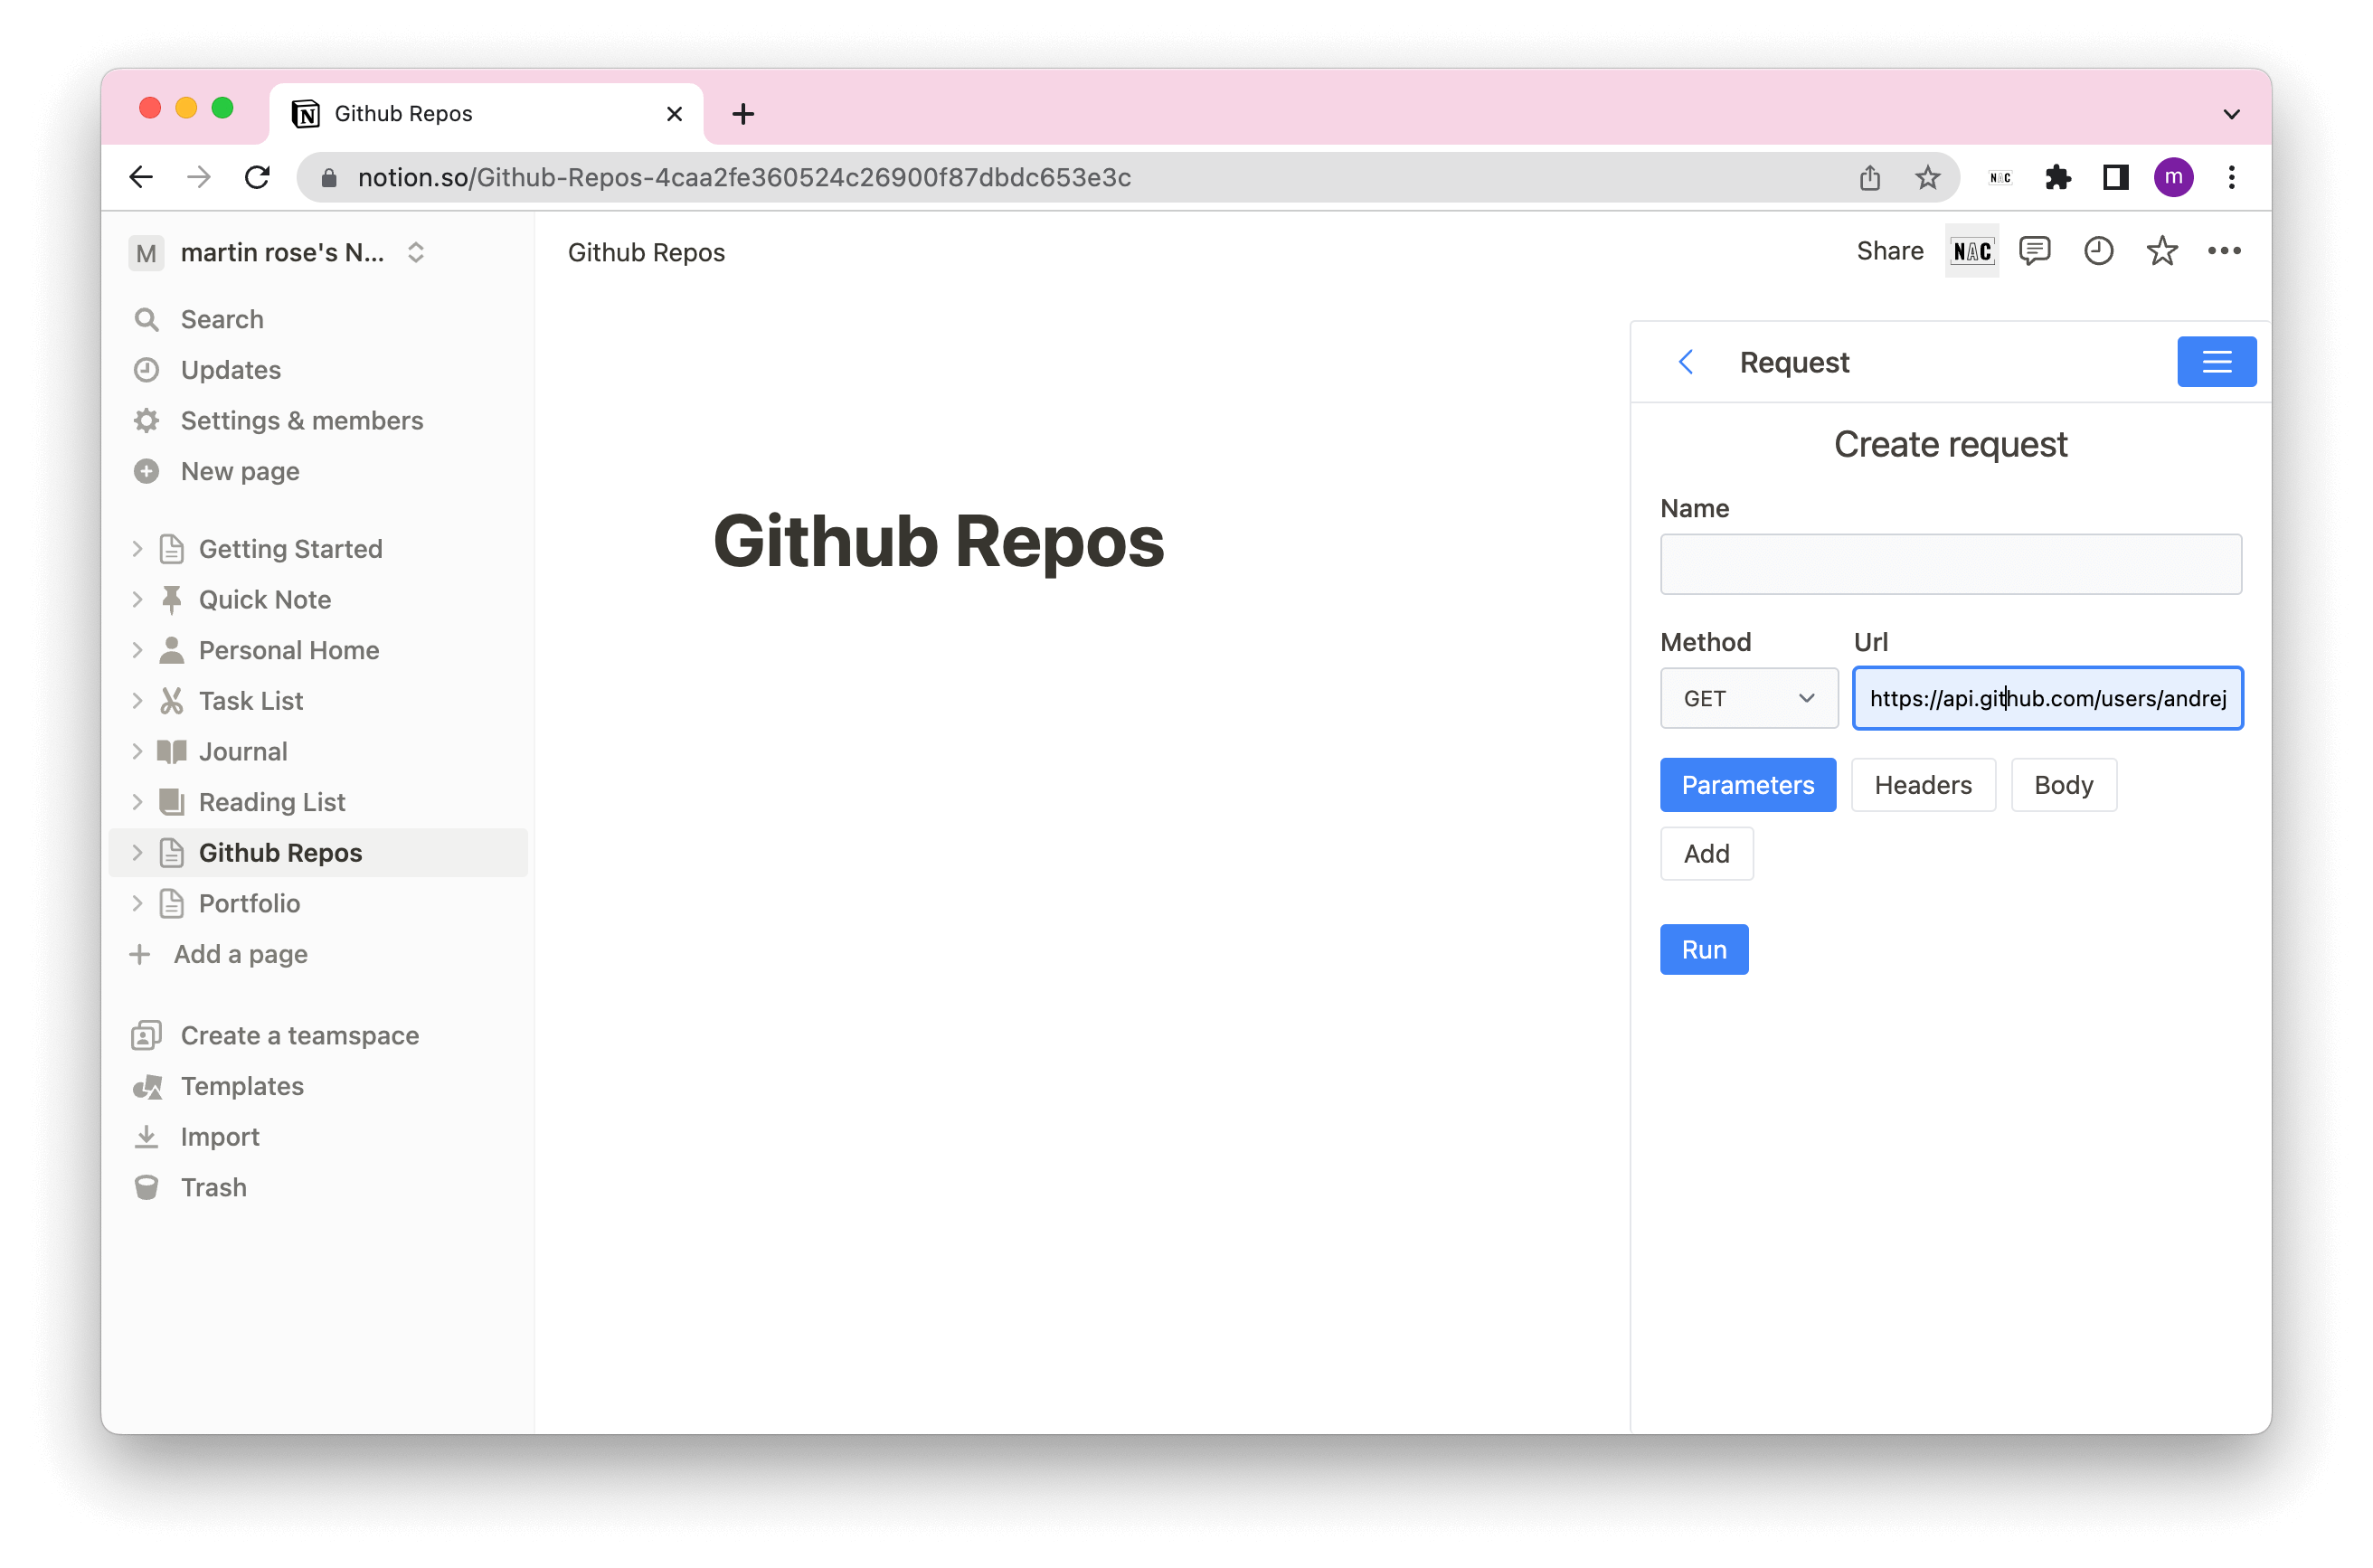2373x1568 pixels.
Task: Open Templates in the sidebar
Action: point(318,1086)
